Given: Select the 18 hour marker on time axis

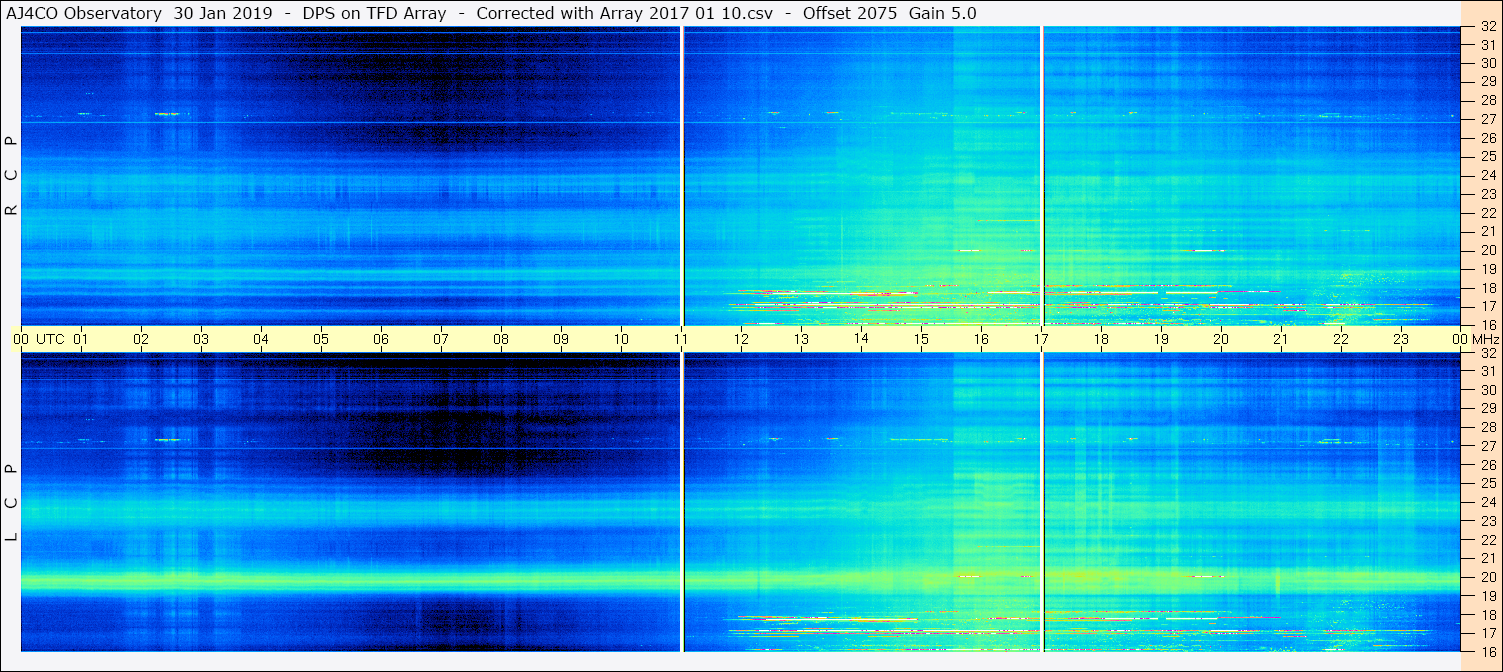Looking at the screenshot, I should pyautogui.click(x=1101, y=339).
